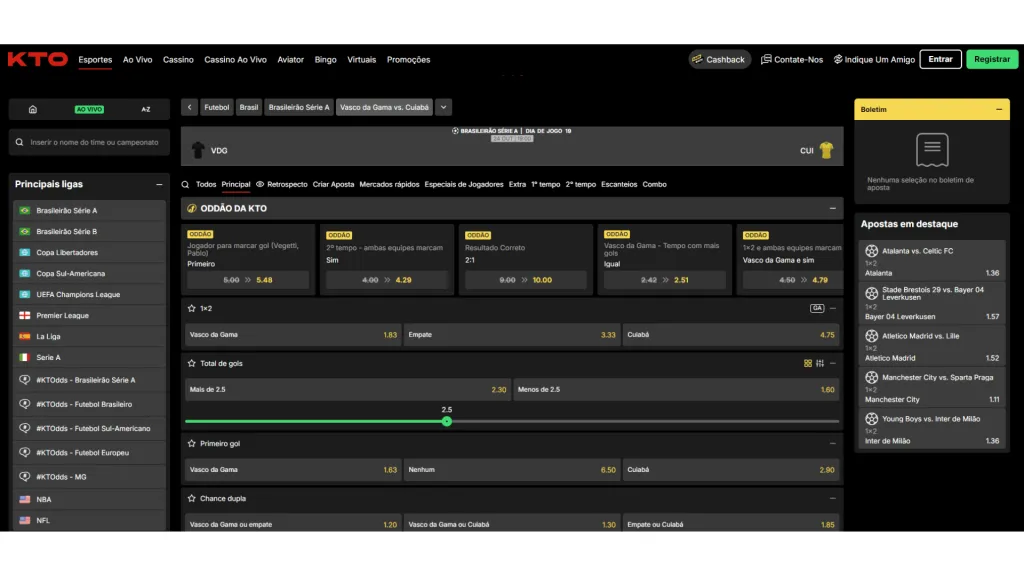This screenshot has width=1024, height=576.
Task: Click the Contate-Nos chat icon
Action: [x=766, y=59]
